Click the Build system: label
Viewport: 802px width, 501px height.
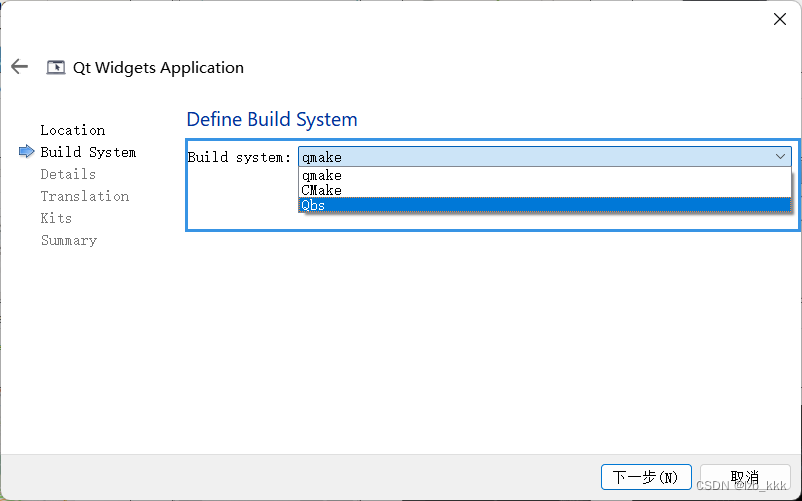coord(239,157)
